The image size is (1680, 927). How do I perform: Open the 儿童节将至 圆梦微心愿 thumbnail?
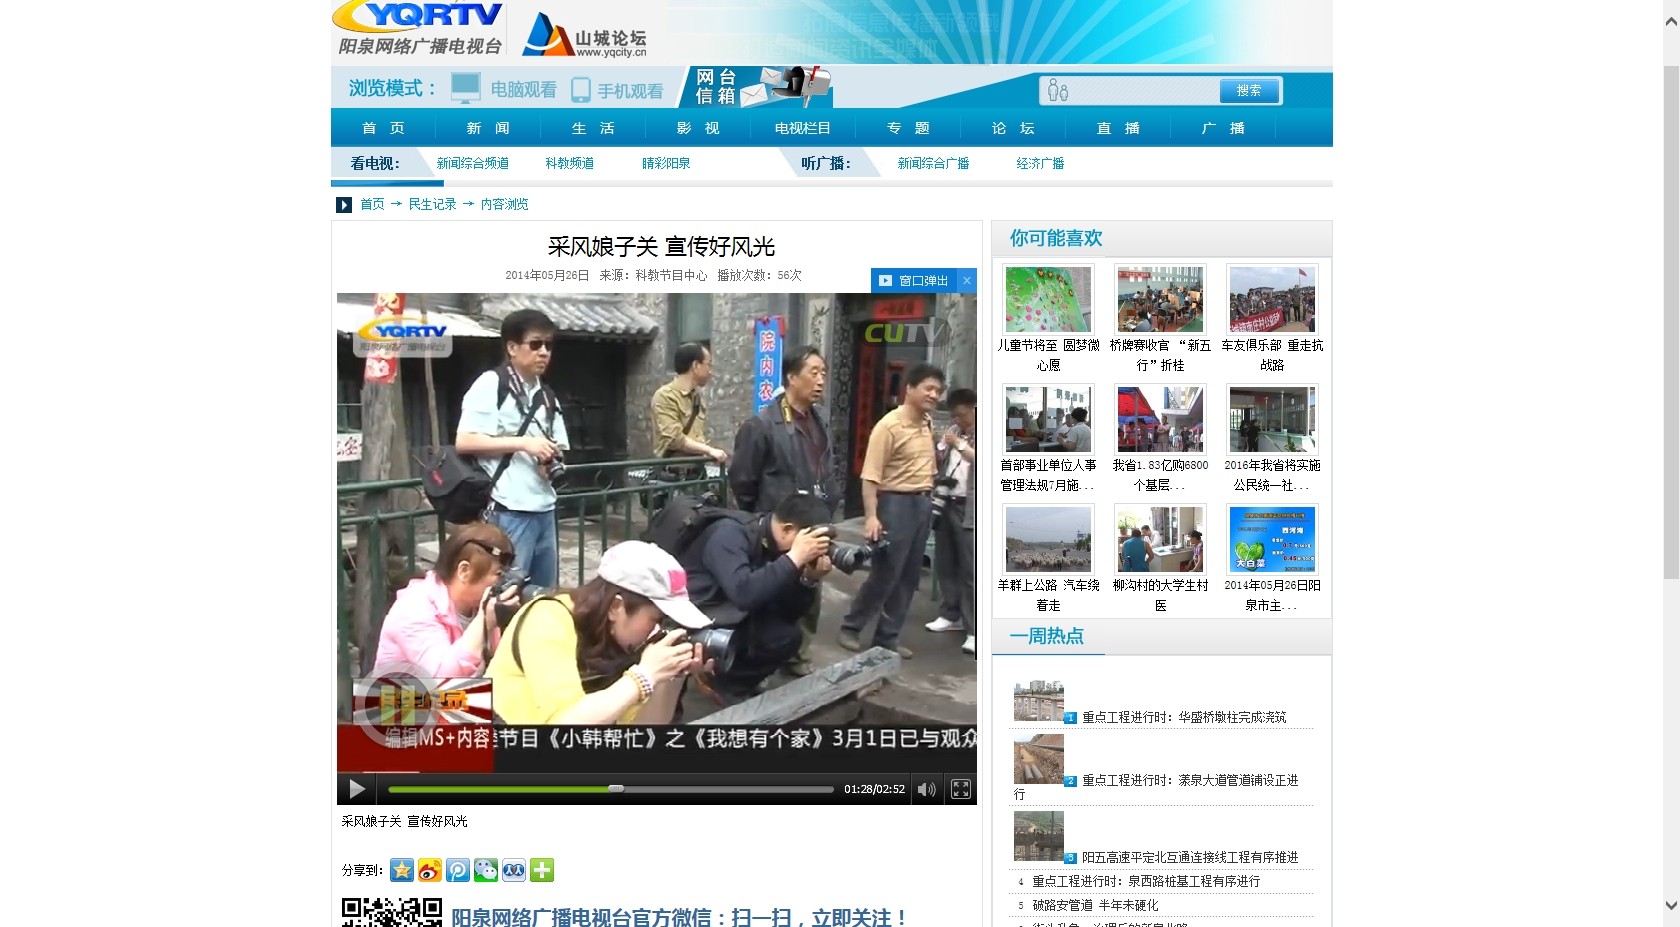click(1048, 299)
